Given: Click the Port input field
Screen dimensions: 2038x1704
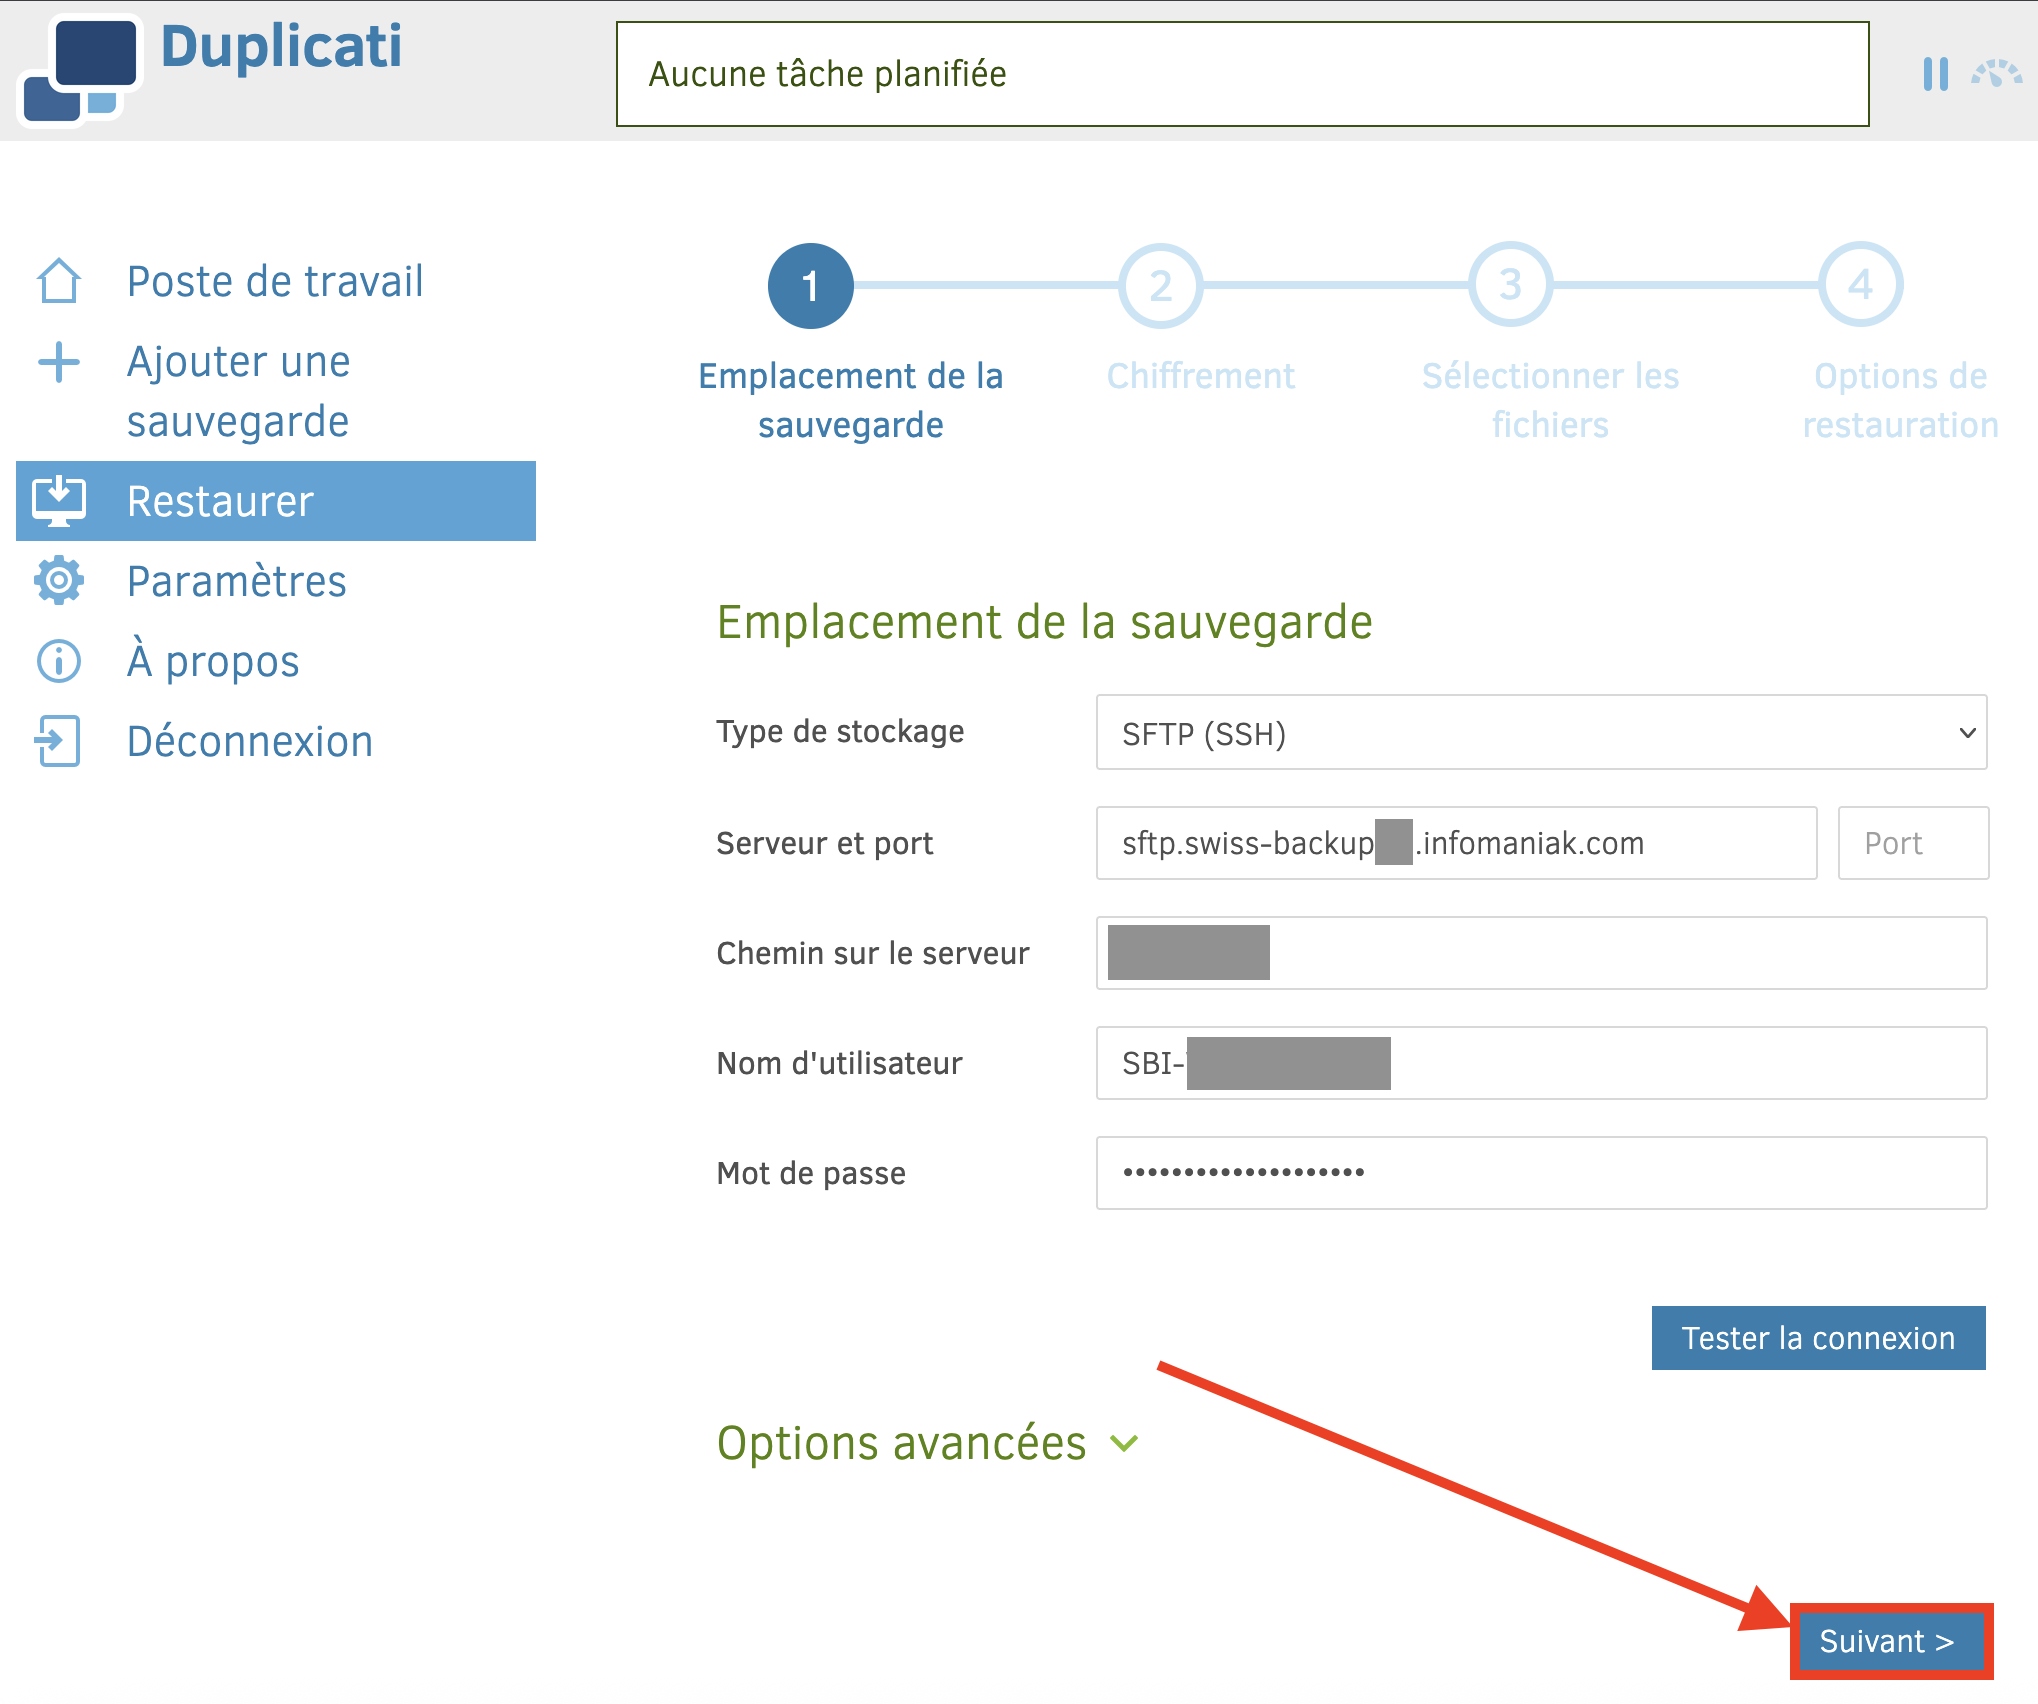Looking at the screenshot, I should click(x=1913, y=843).
